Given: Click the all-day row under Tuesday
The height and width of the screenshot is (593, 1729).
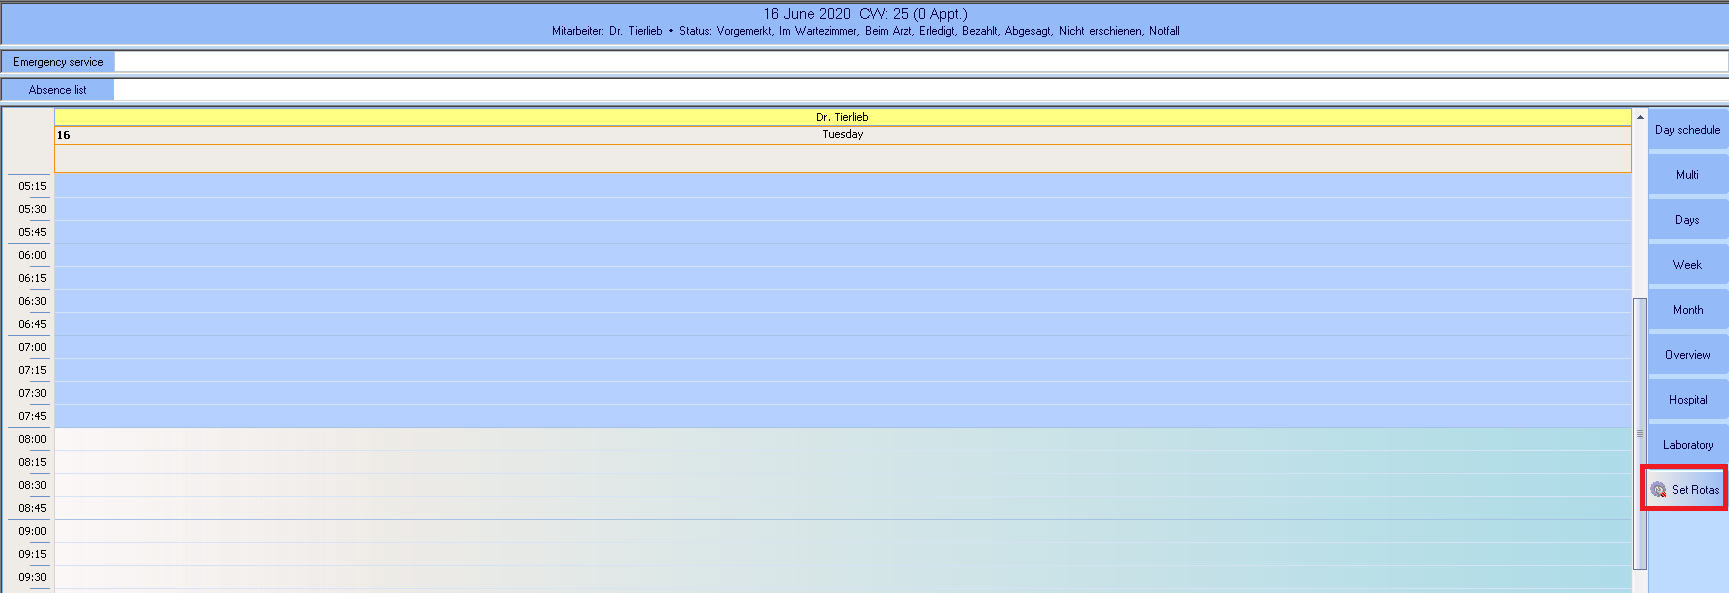Looking at the screenshot, I should click(x=842, y=159).
